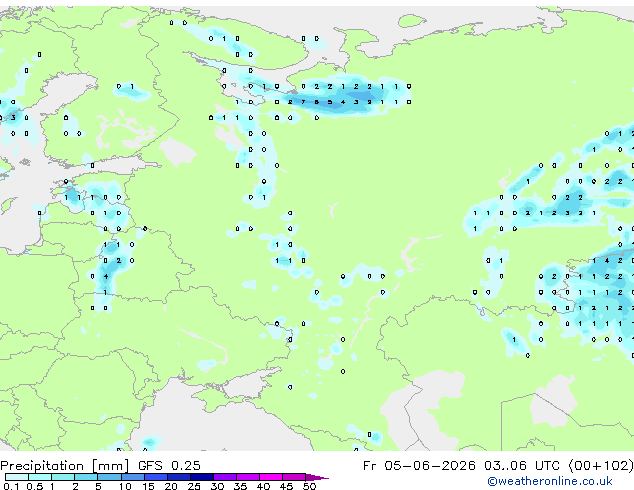
Task: Click the legend value '30'
Action: pyautogui.click(x=217, y=486)
